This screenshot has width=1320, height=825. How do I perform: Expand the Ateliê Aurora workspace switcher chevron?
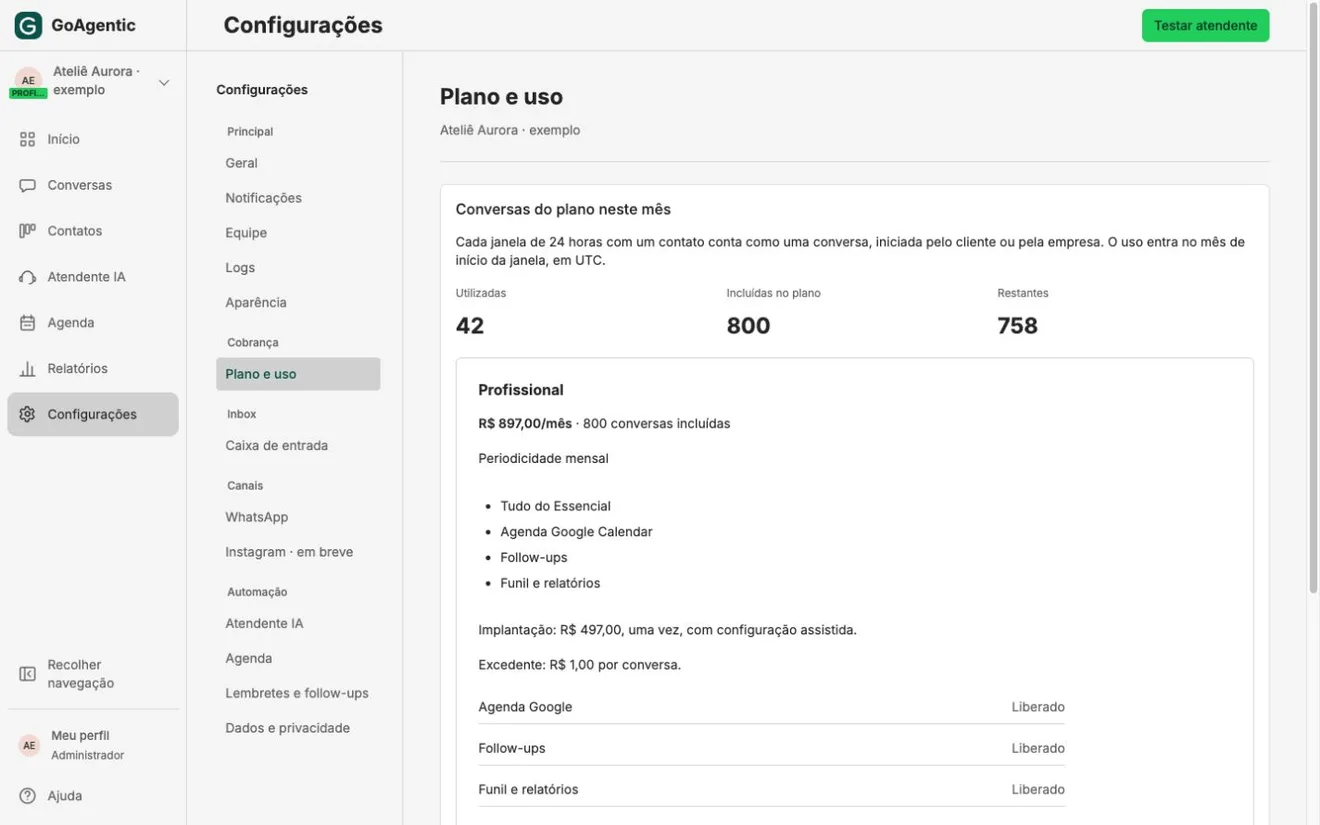(x=164, y=82)
